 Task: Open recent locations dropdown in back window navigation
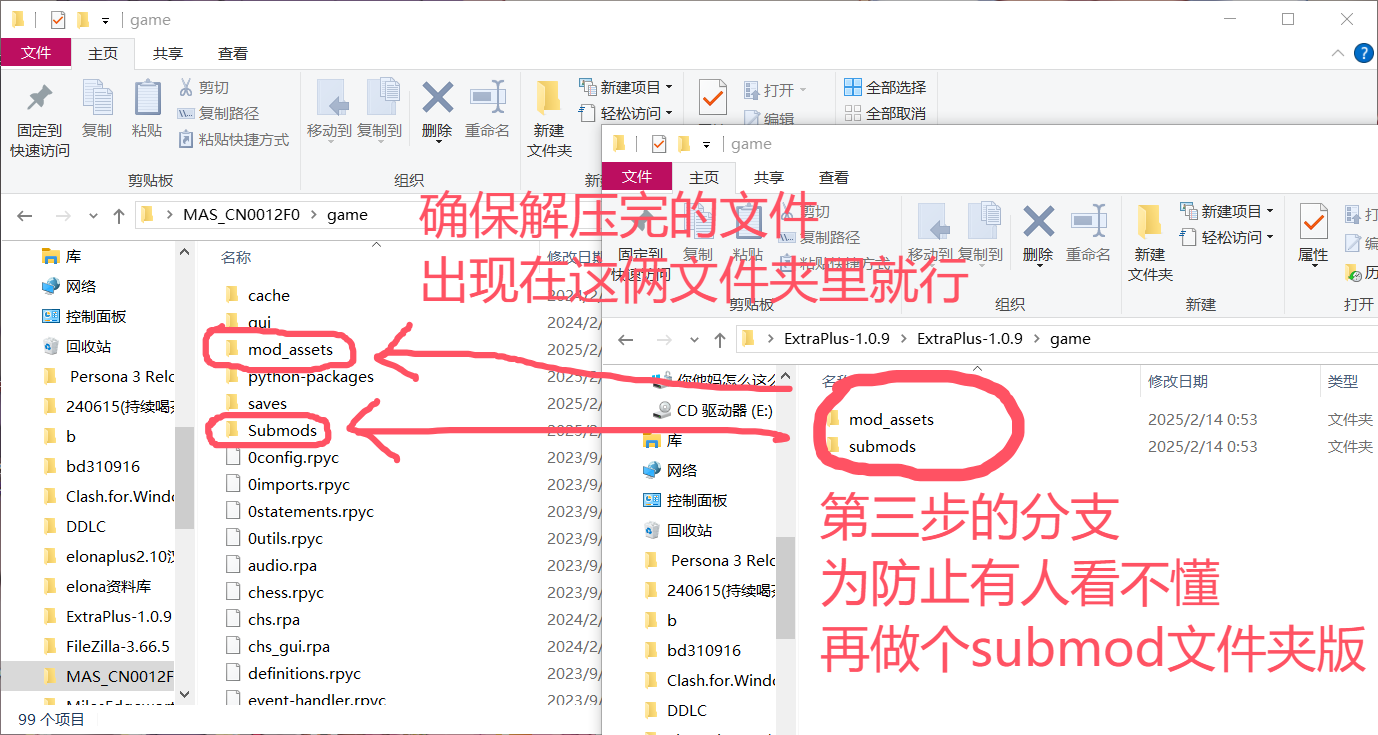(94, 215)
